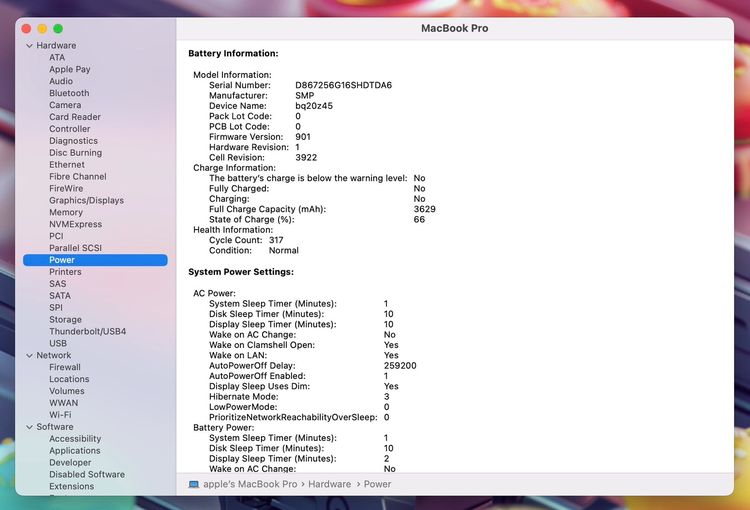Click the Software category label
This screenshot has height=510, width=750.
pos(55,427)
